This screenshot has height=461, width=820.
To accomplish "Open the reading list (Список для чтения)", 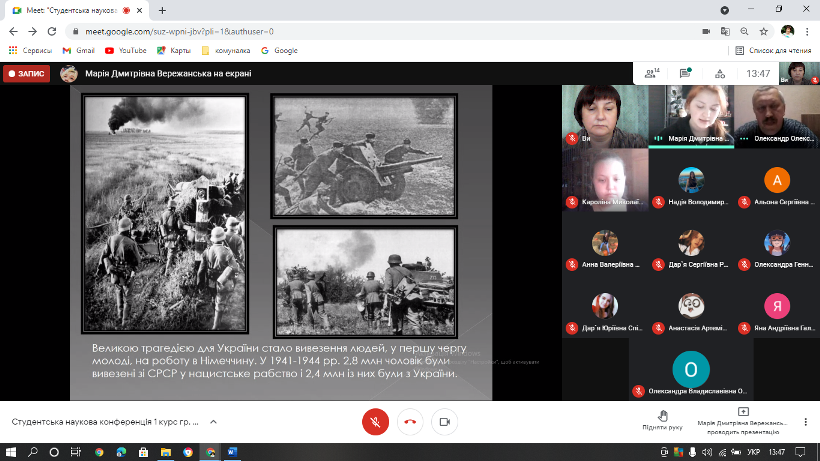I will pyautogui.click(x=770, y=50).
